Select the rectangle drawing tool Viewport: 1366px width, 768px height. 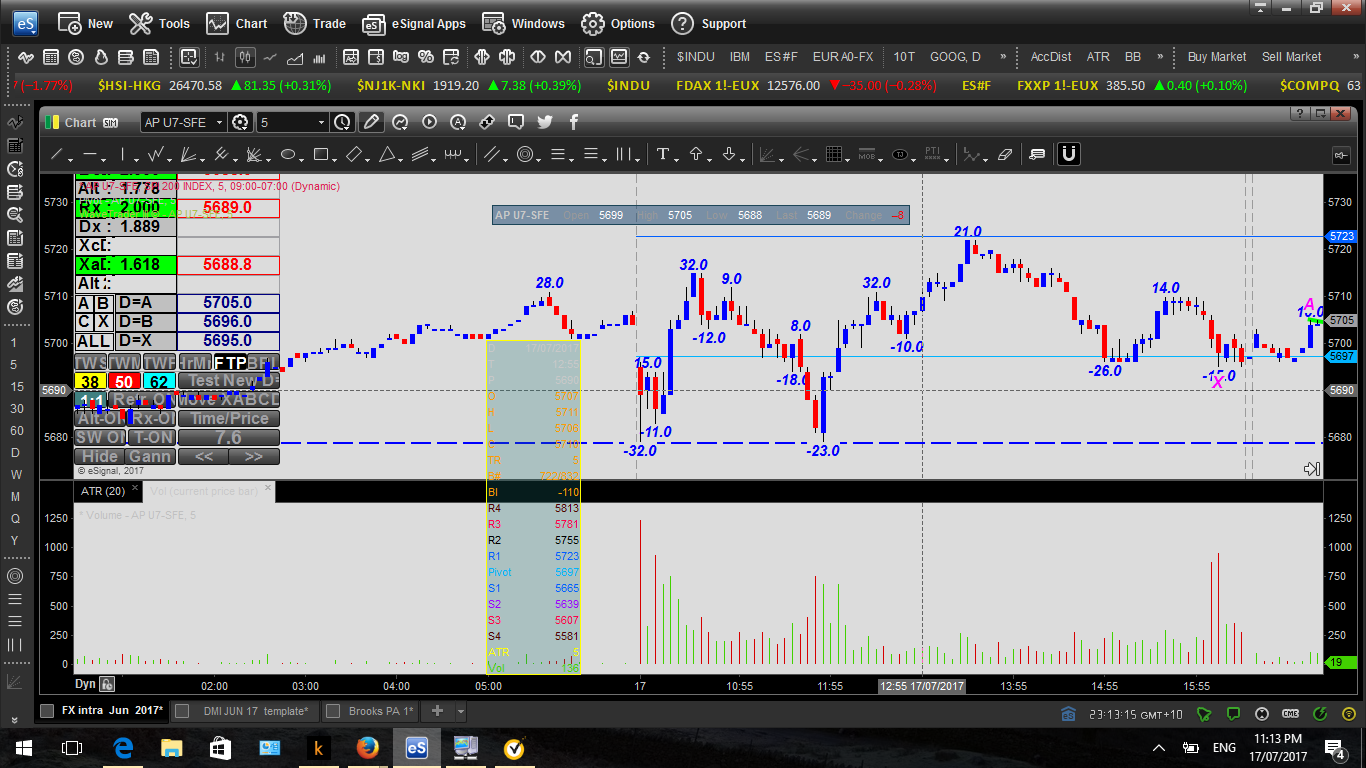tap(320, 155)
